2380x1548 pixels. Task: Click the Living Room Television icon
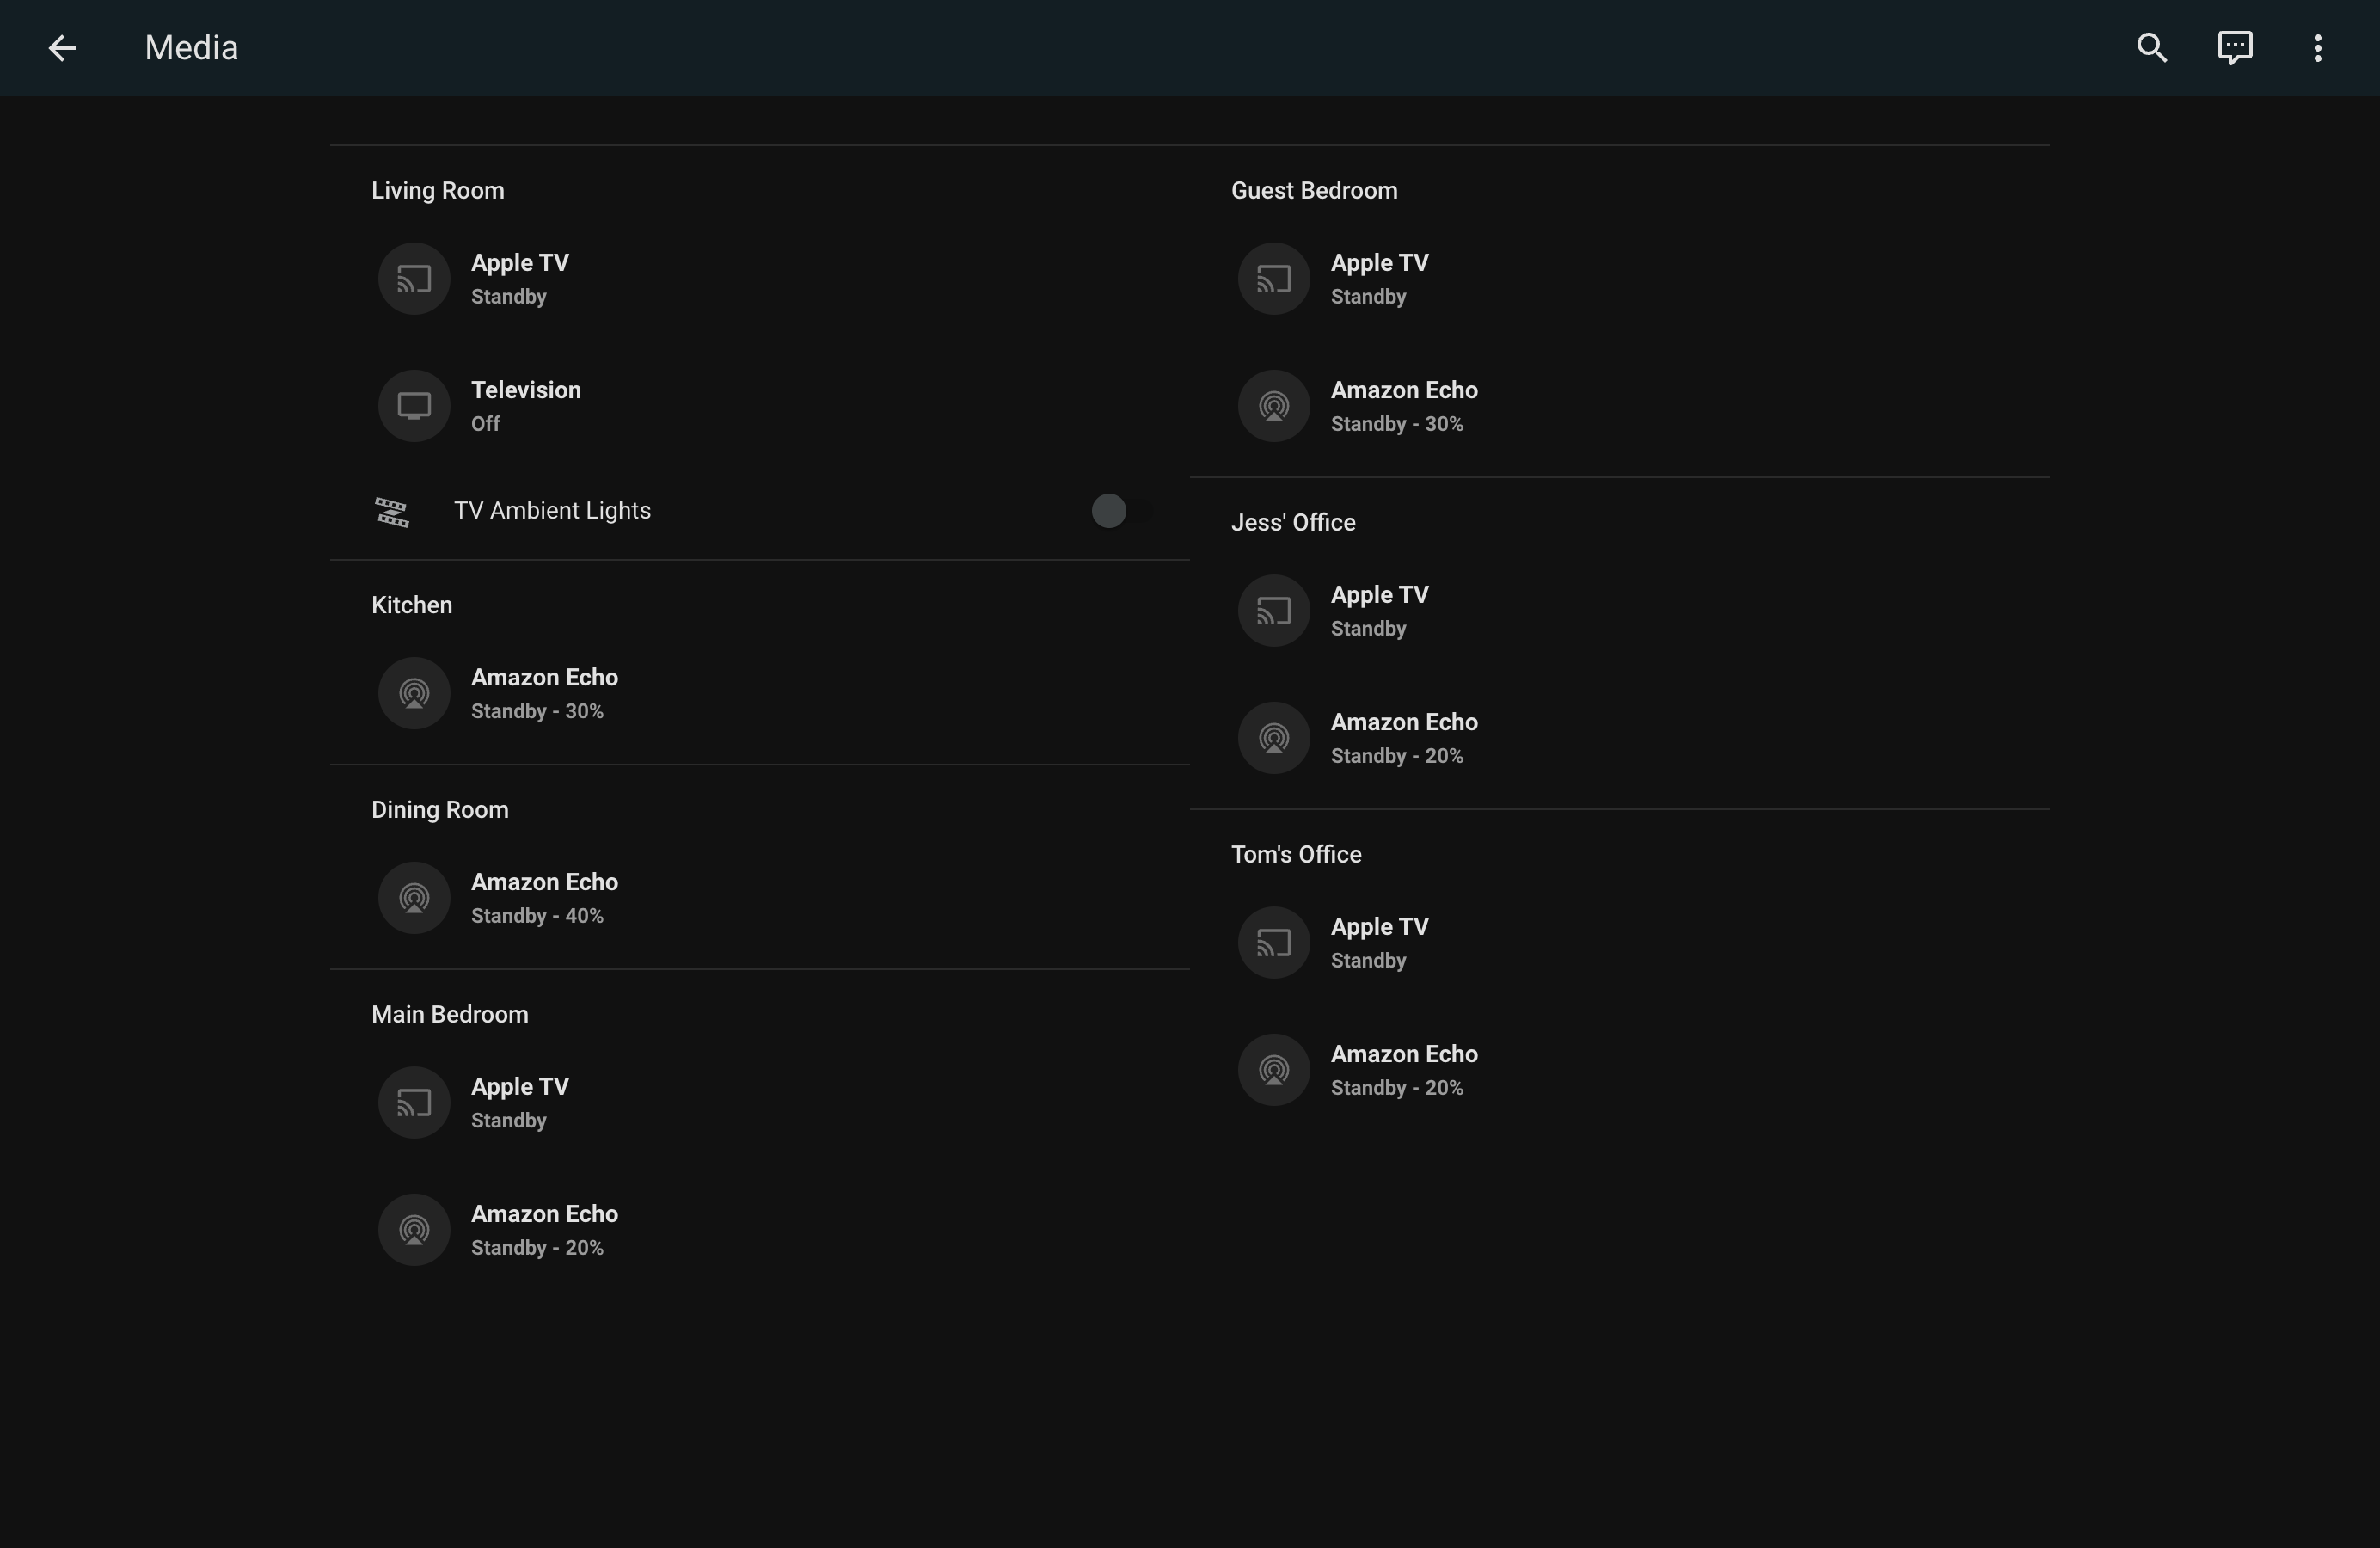(414, 406)
